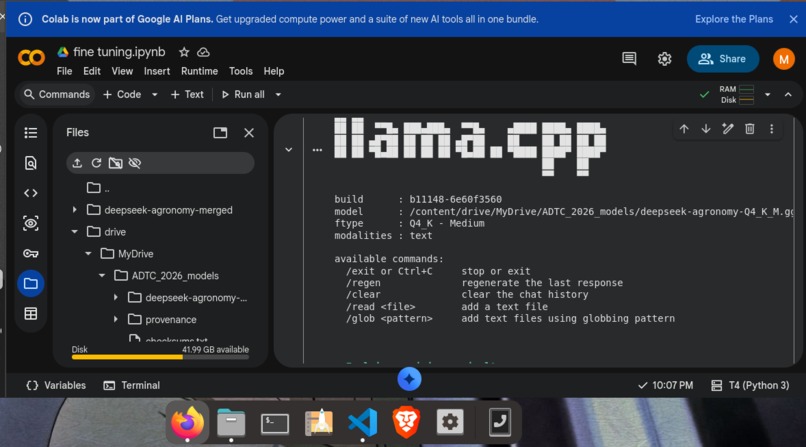Open Find and replace sidebar icon
The height and width of the screenshot is (447, 806).
[x=31, y=163]
